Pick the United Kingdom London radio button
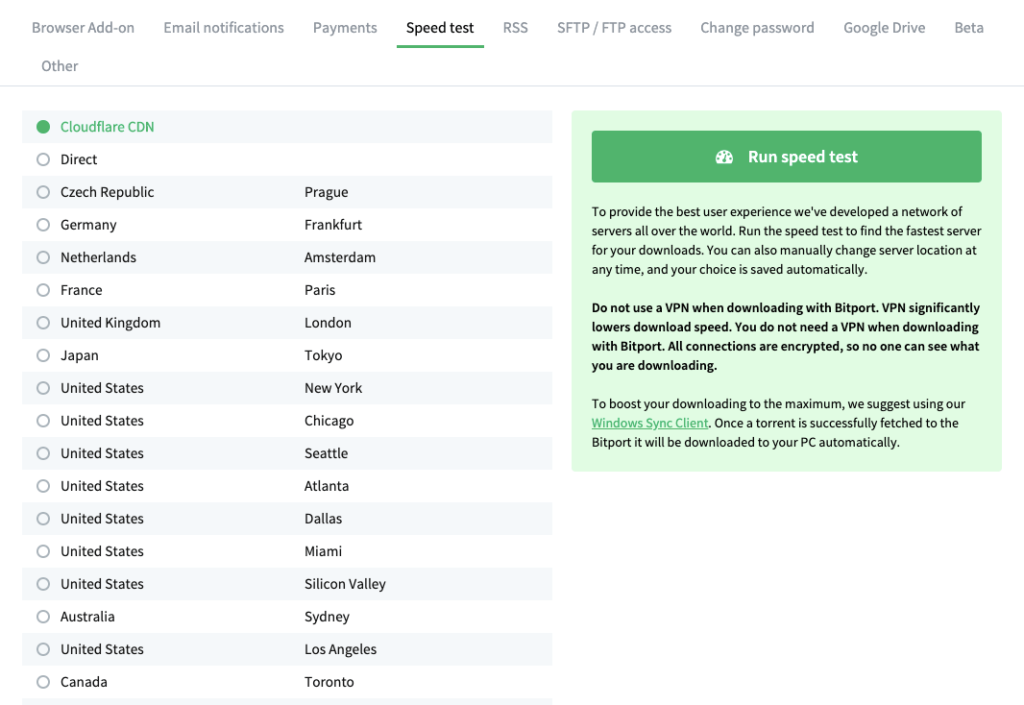Image resolution: width=1024 pixels, height=705 pixels. (43, 322)
